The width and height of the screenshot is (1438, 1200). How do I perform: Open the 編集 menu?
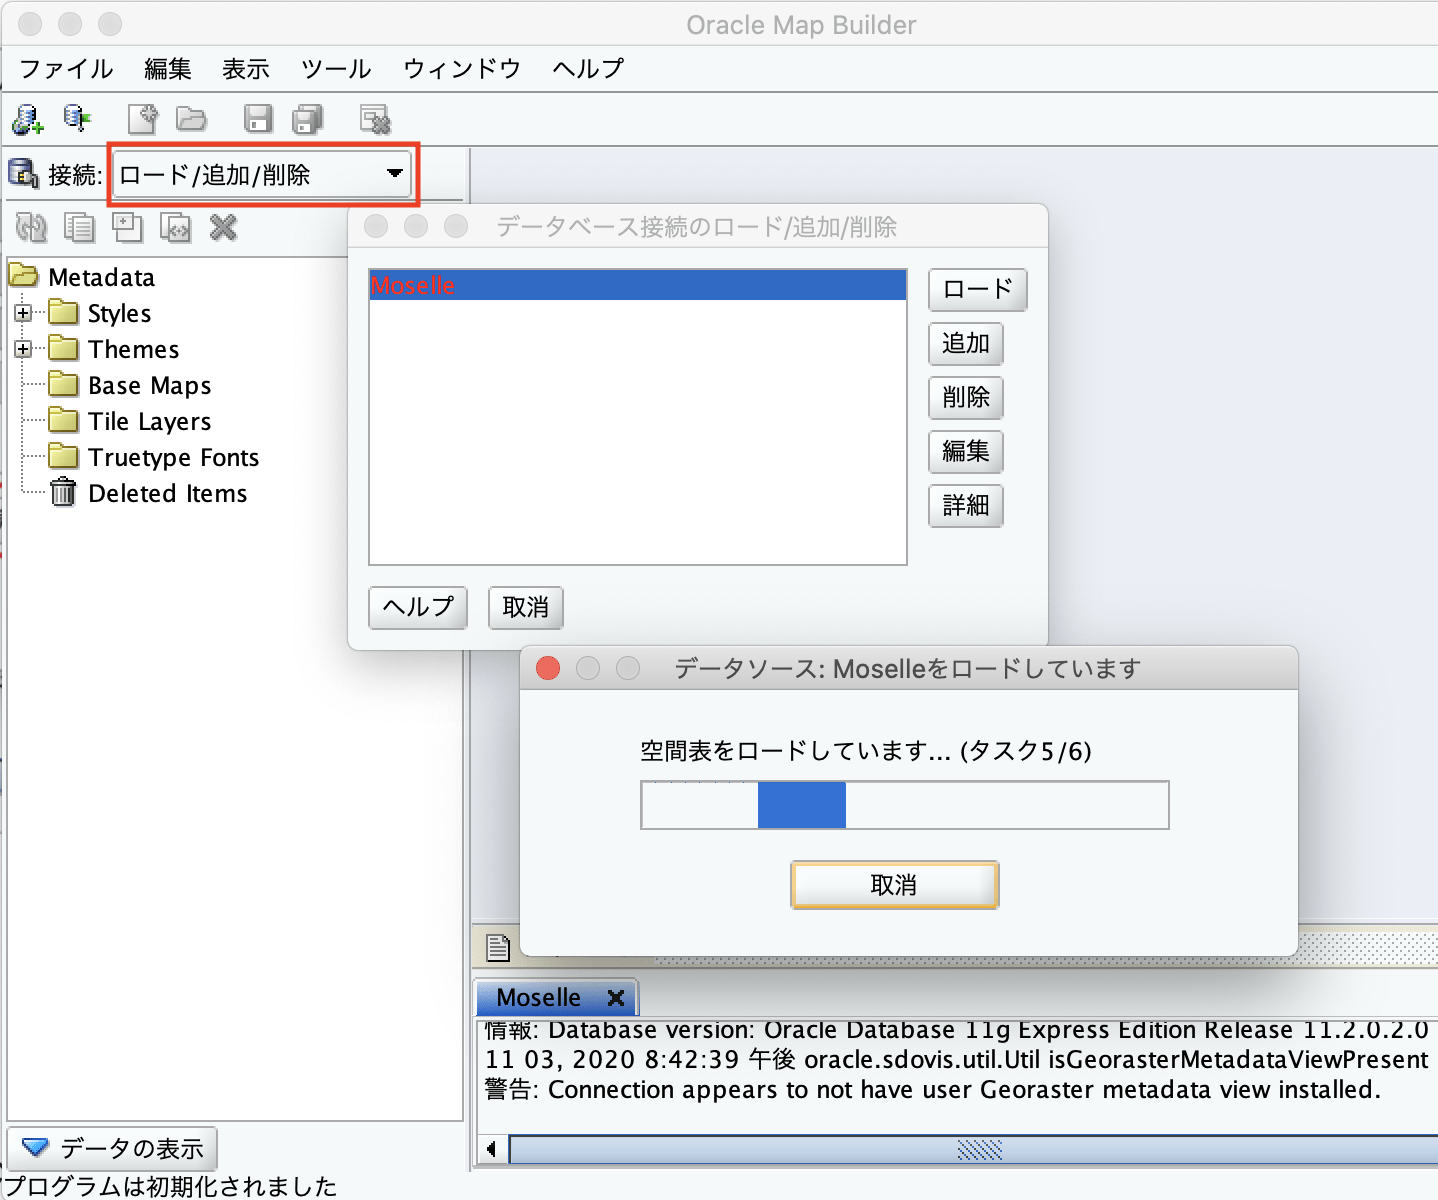tap(168, 68)
